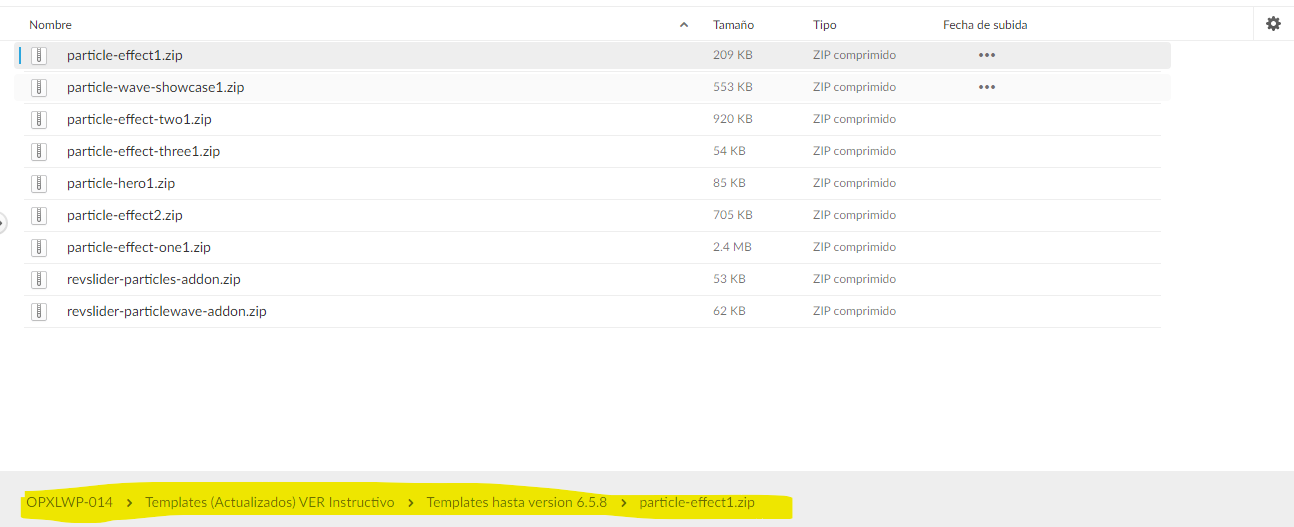The height and width of the screenshot is (527, 1294).
Task: Open more options for particle-wave-showcase1.zip
Action: pyautogui.click(x=987, y=88)
